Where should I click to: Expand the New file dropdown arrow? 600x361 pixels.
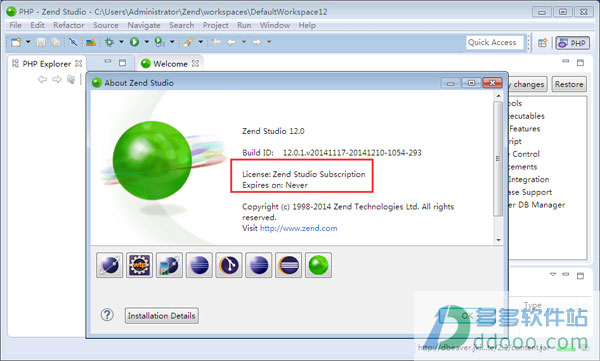point(28,42)
